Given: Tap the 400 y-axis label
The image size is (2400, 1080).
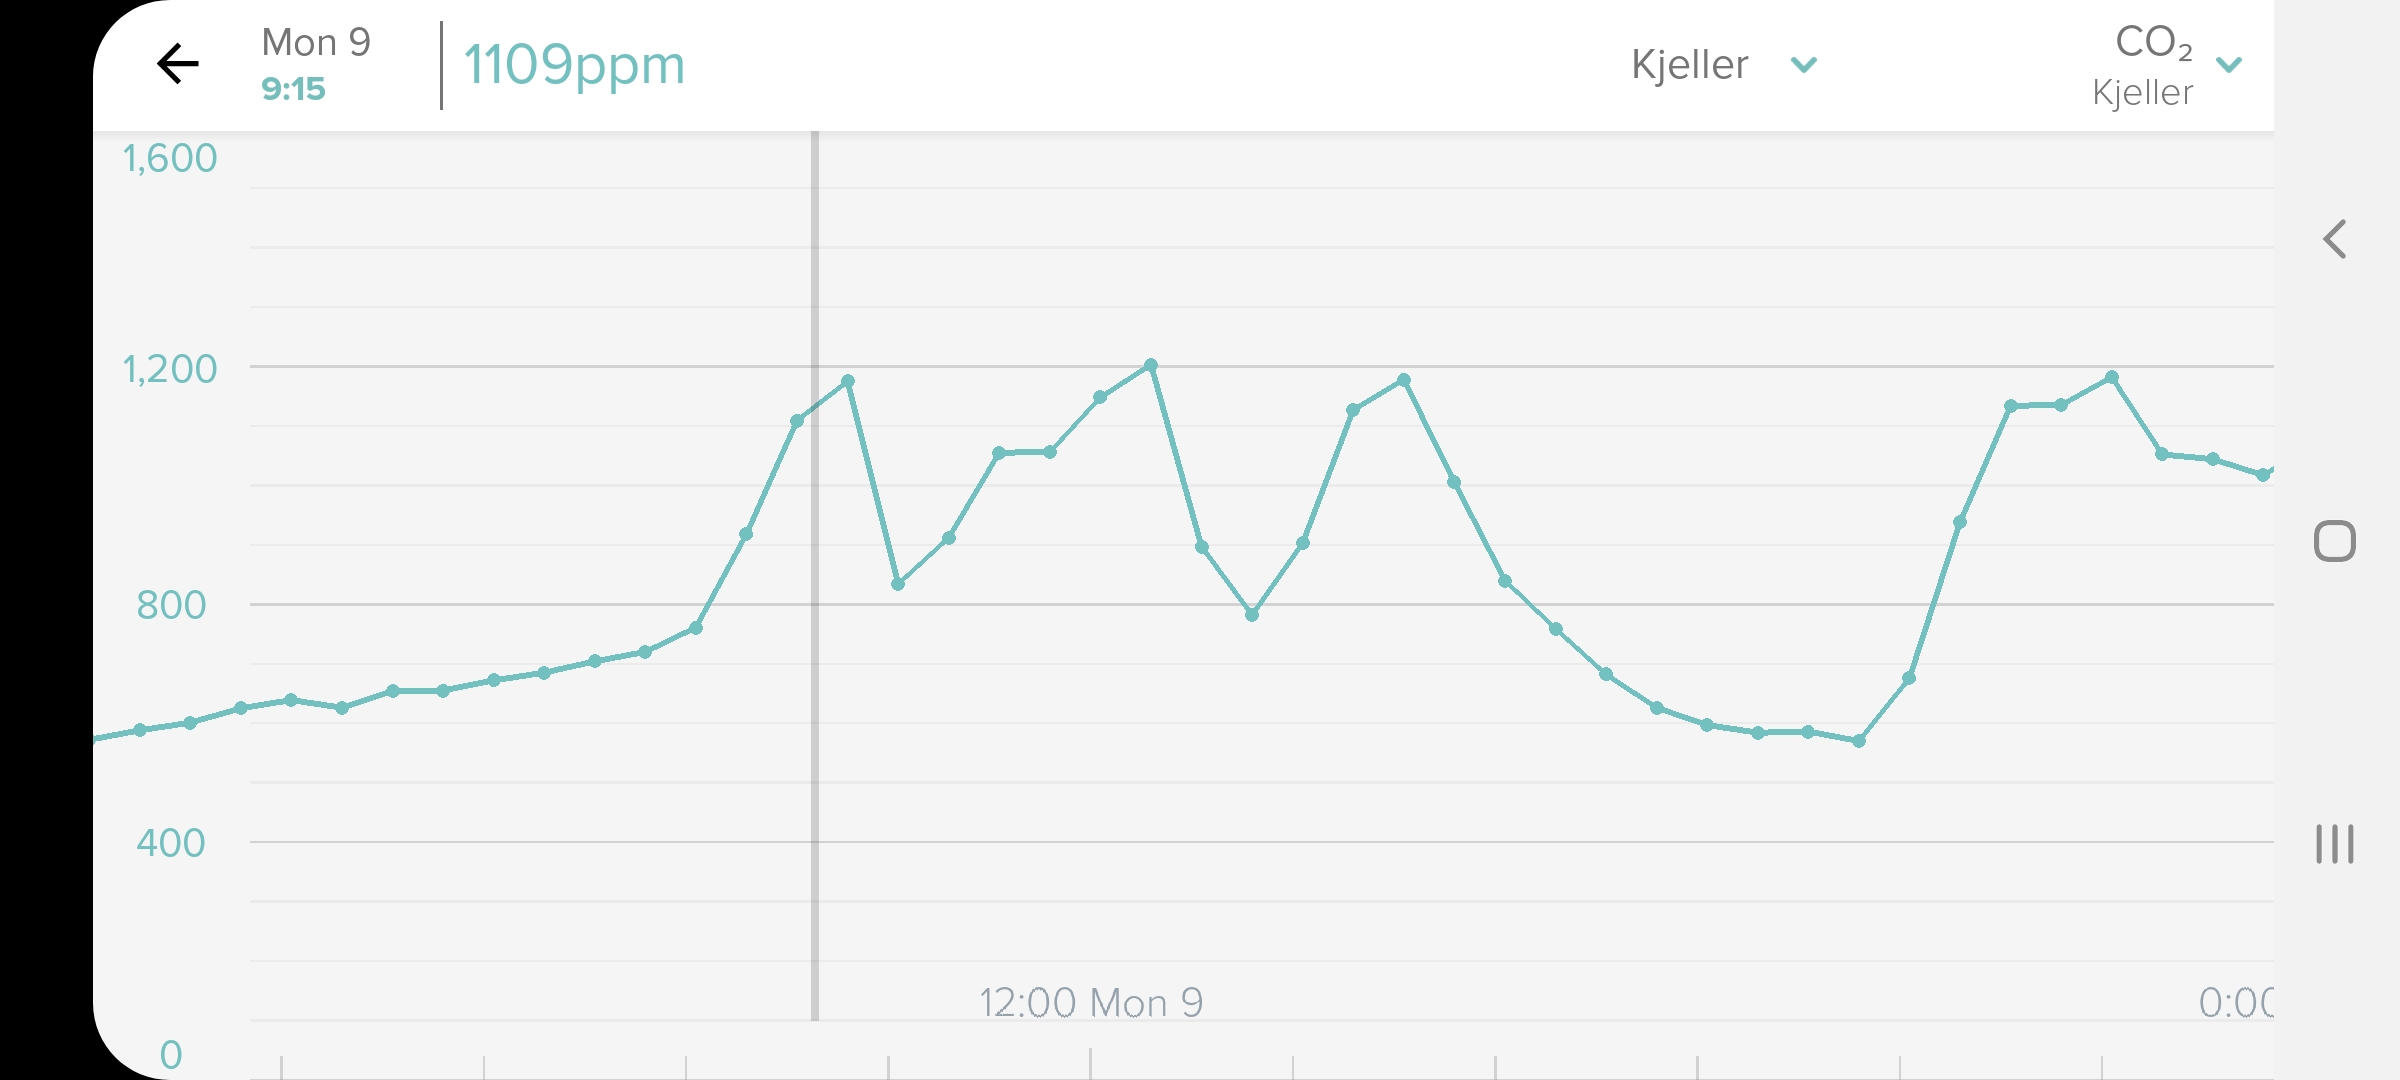Looking at the screenshot, I should tap(171, 843).
